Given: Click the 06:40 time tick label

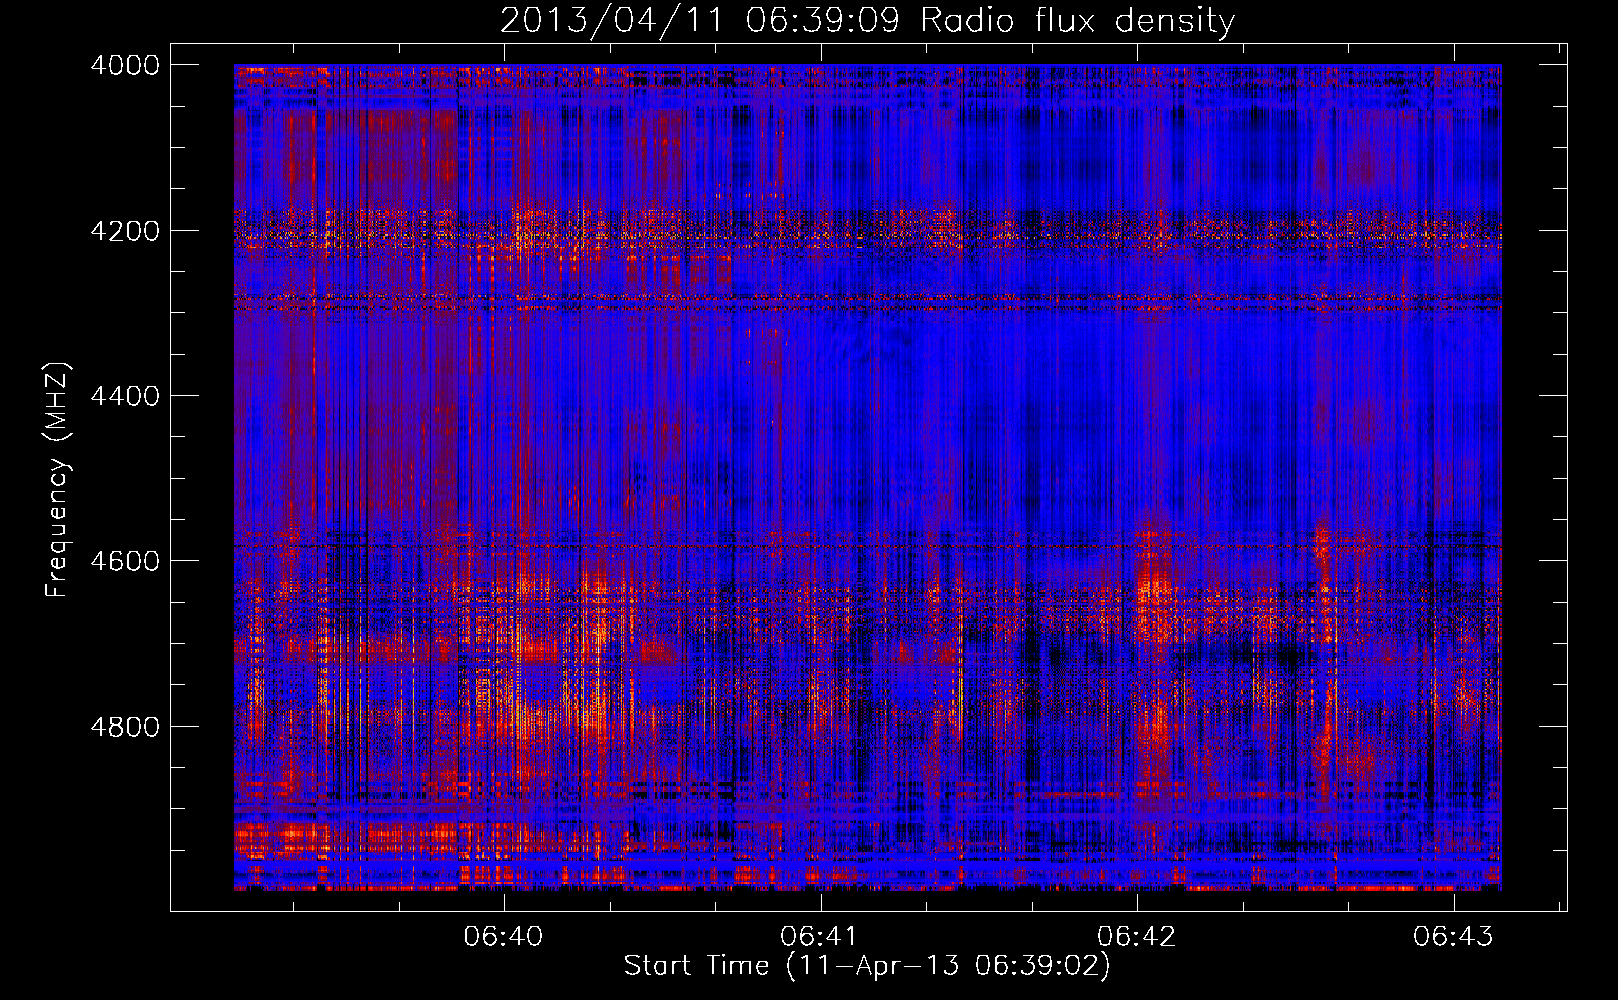Looking at the screenshot, I should point(504,936).
